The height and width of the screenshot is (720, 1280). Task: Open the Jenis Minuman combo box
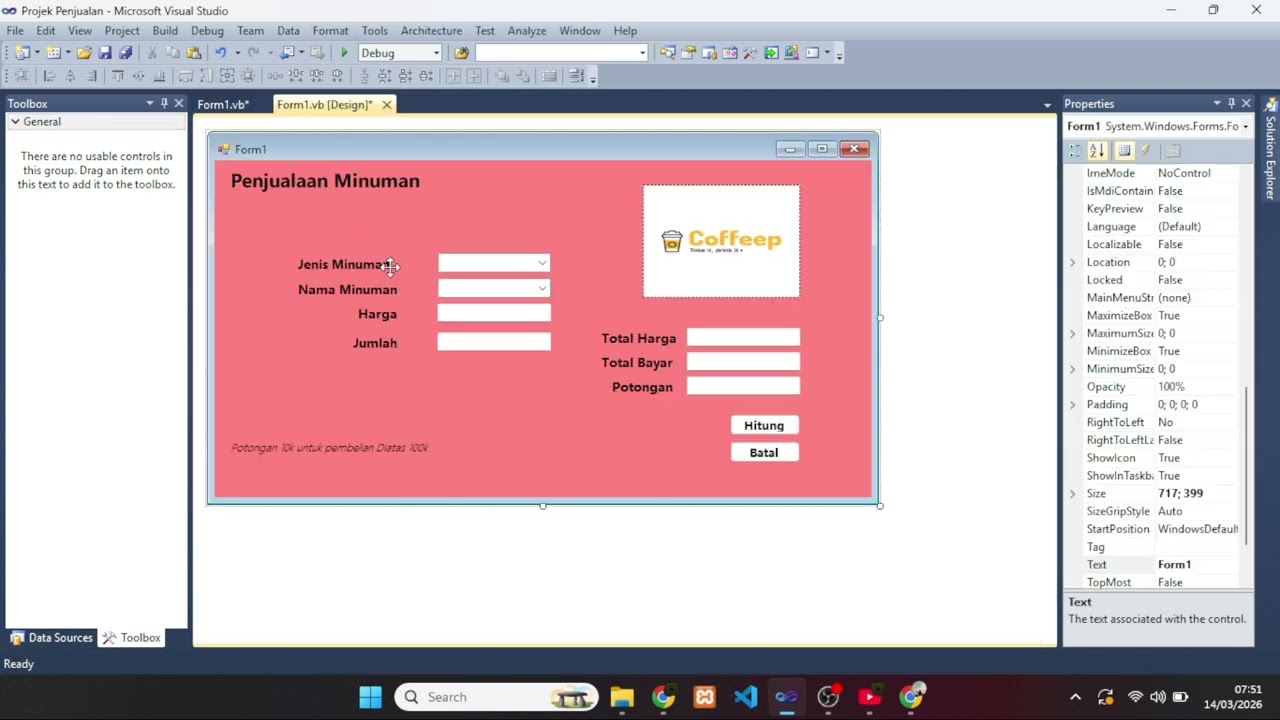tap(542, 264)
